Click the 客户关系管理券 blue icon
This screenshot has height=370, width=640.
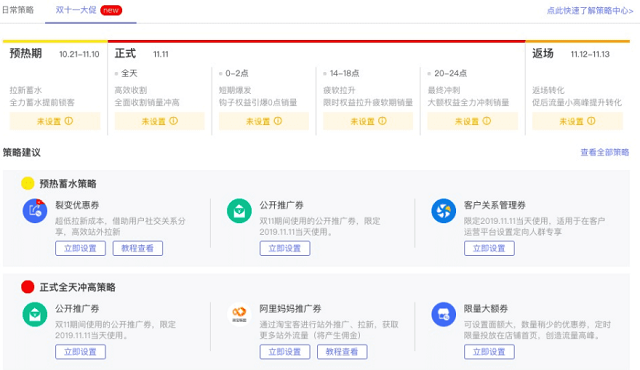(x=444, y=210)
